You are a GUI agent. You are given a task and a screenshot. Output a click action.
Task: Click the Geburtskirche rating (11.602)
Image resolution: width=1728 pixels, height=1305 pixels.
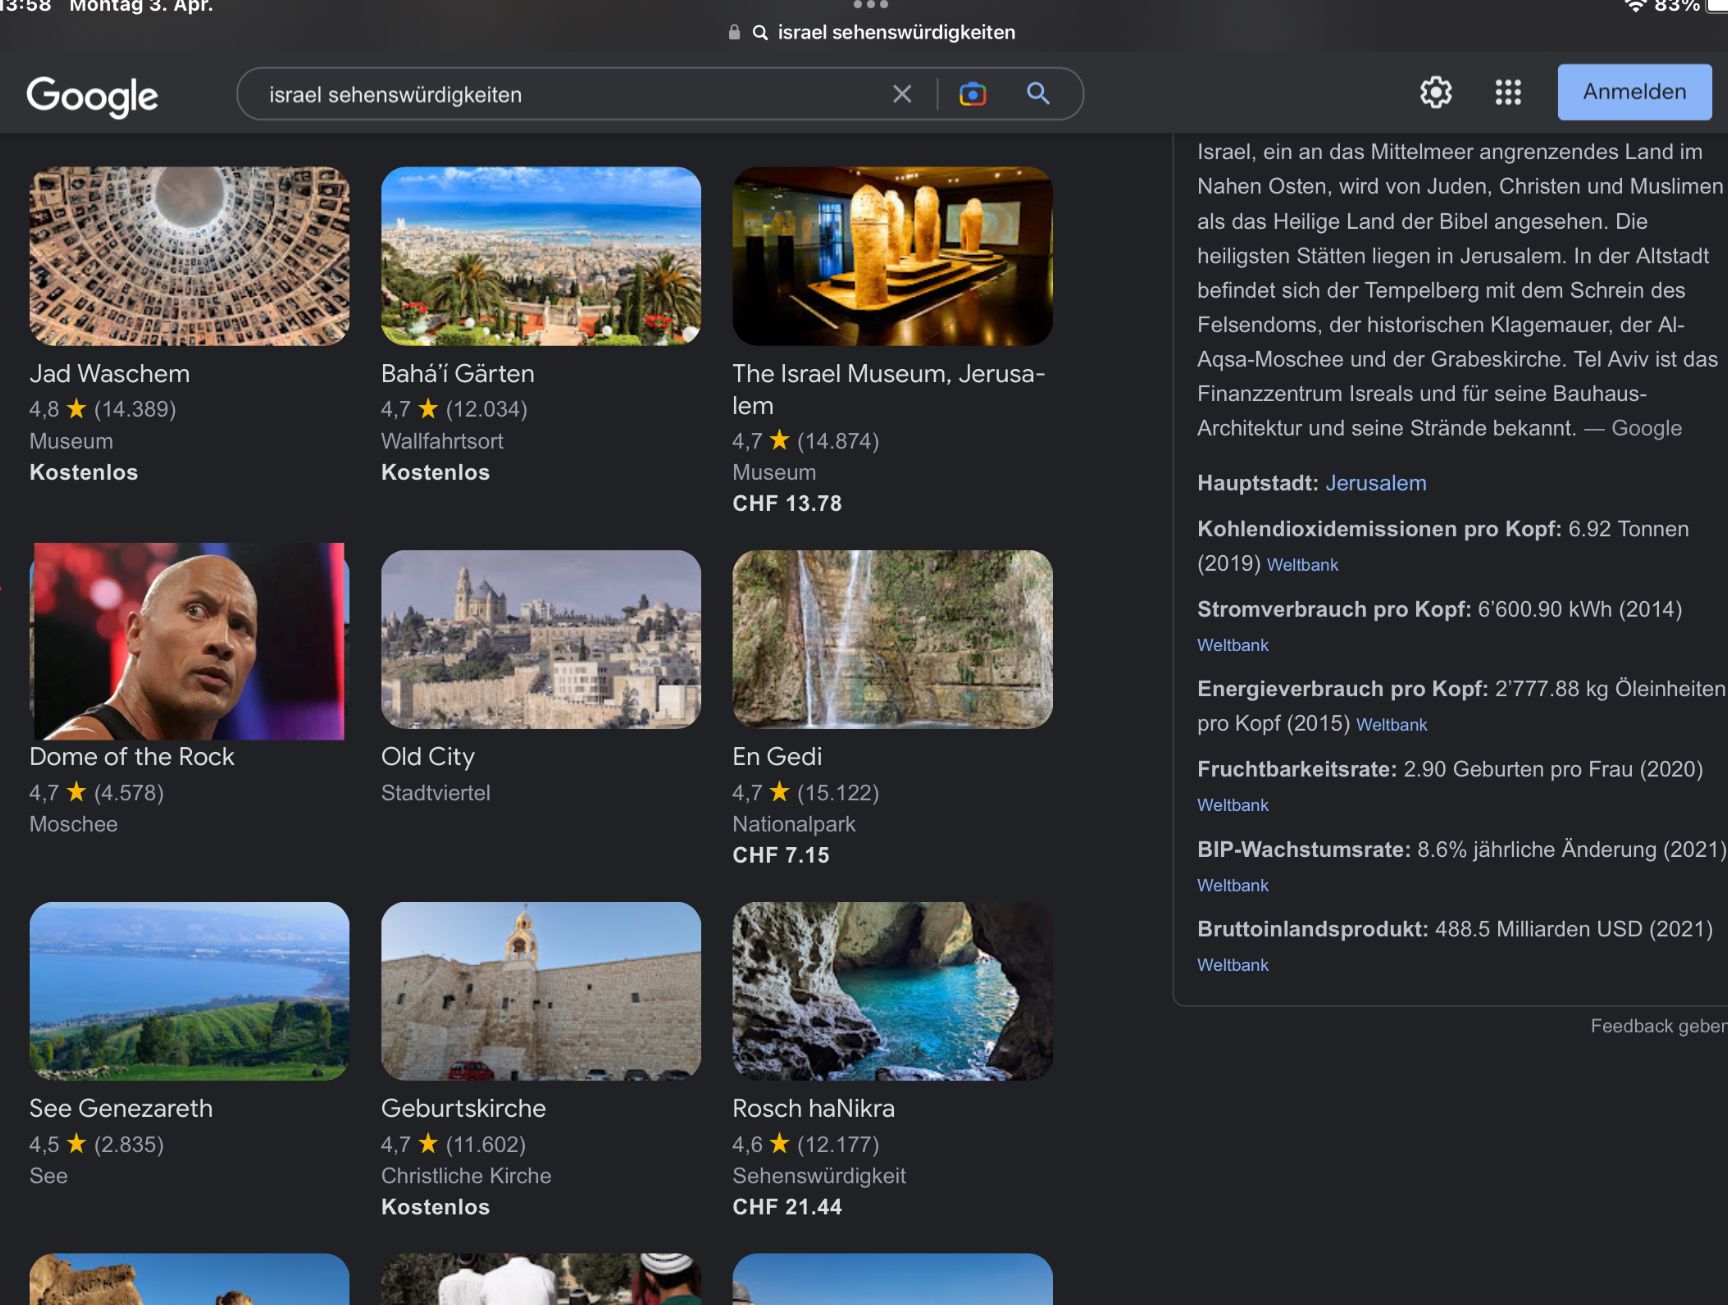(x=453, y=1144)
